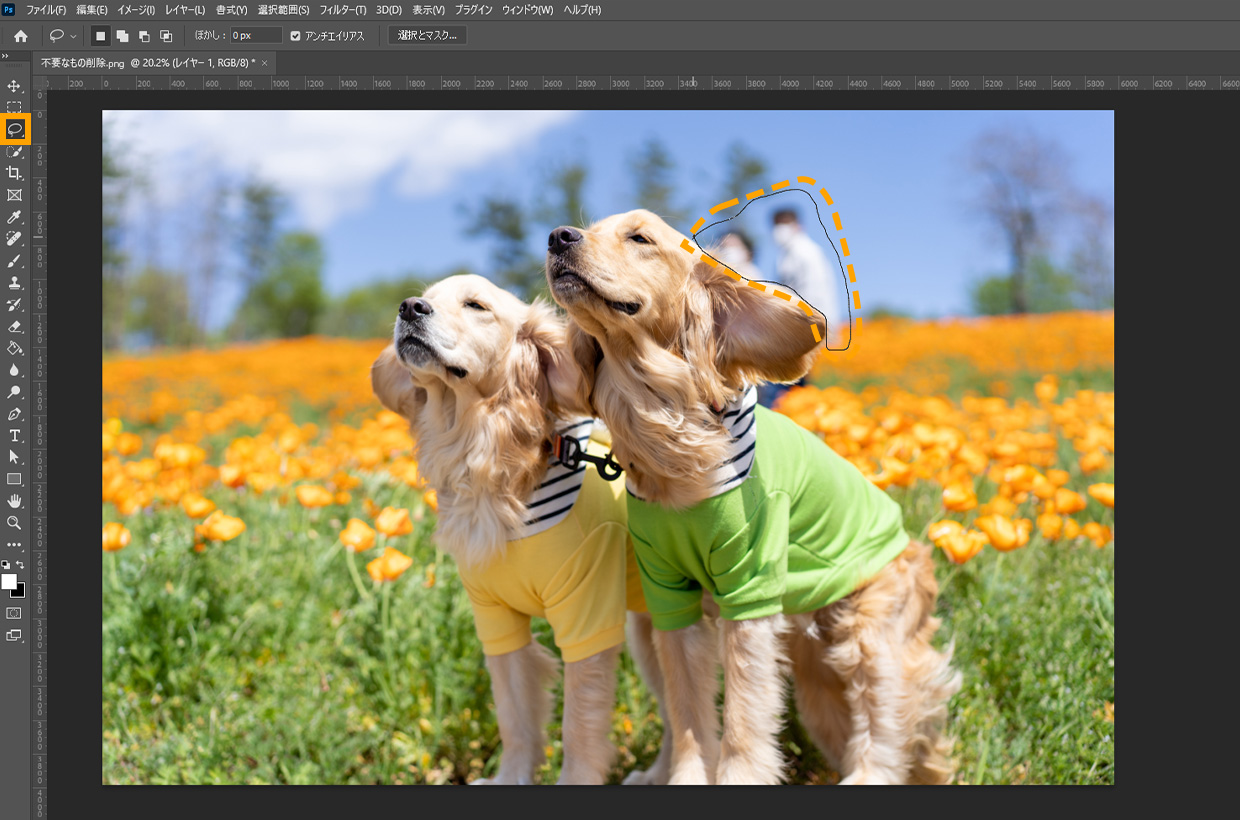Open the 編集(E) menu
The image size is (1240, 820).
tap(92, 9)
